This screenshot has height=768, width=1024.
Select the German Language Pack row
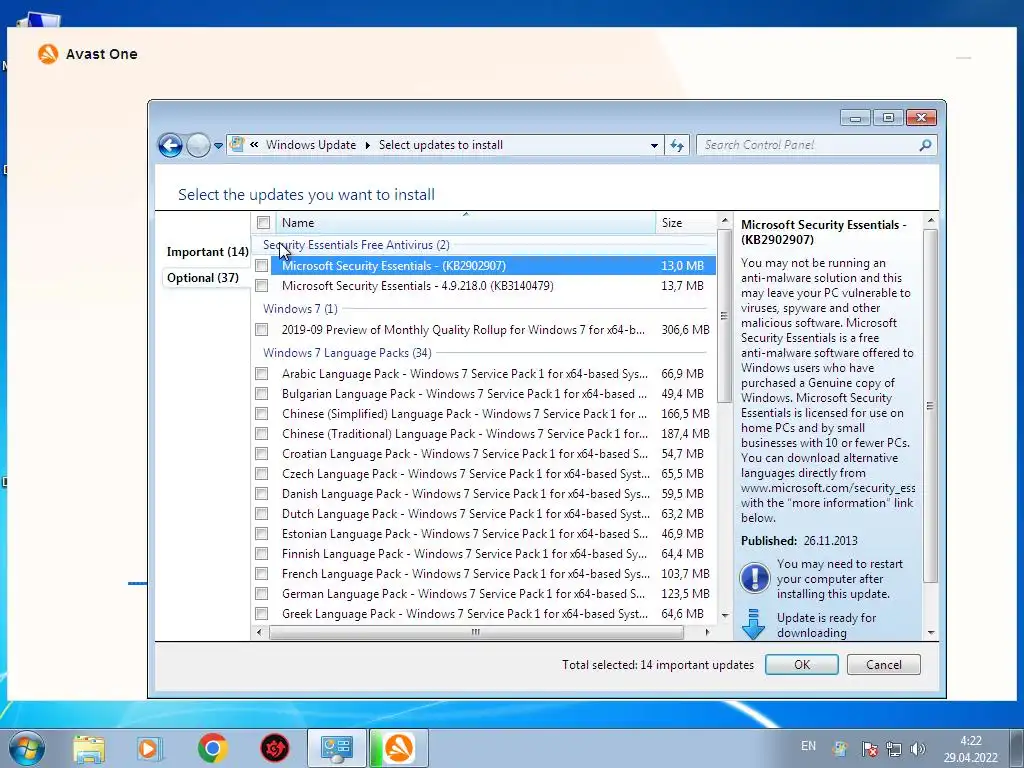483,594
